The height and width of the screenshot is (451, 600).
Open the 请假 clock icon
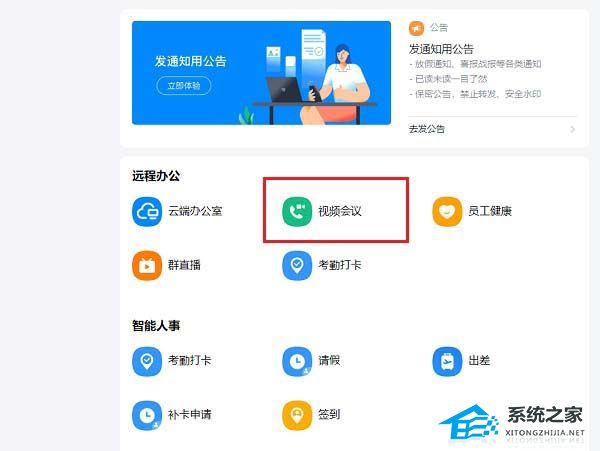point(297,361)
